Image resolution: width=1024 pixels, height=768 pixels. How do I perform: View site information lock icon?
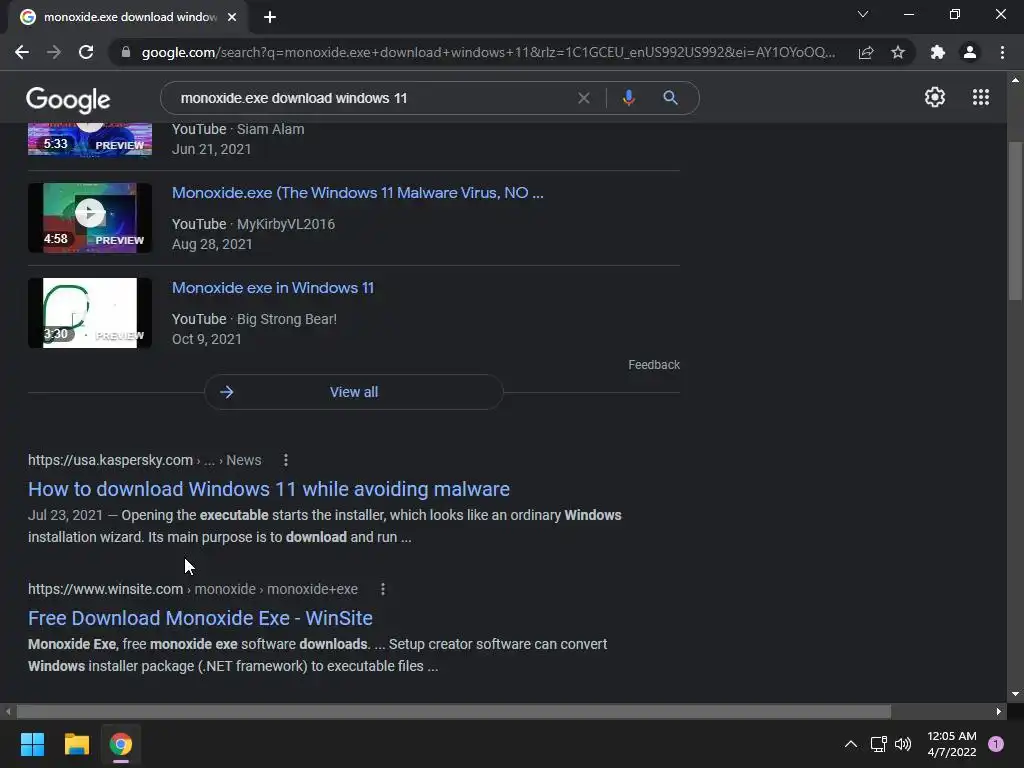coord(126,52)
